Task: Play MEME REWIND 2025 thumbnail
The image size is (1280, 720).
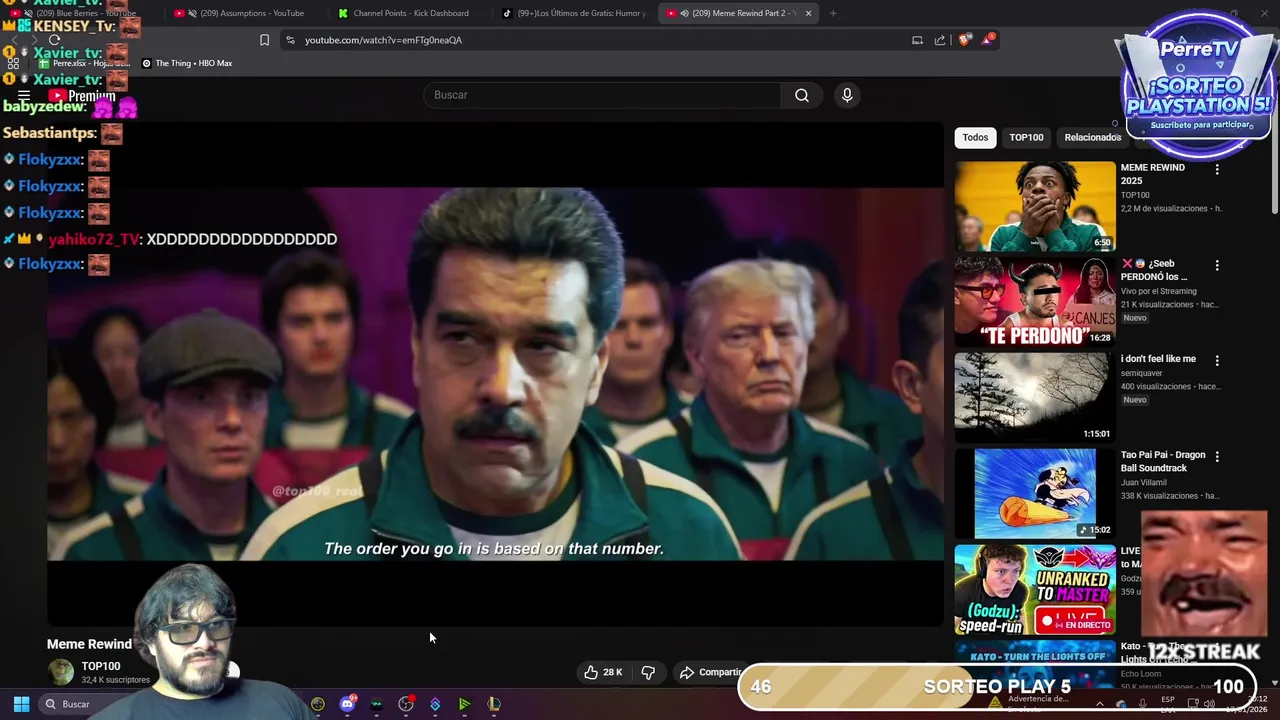Action: [x=1034, y=206]
